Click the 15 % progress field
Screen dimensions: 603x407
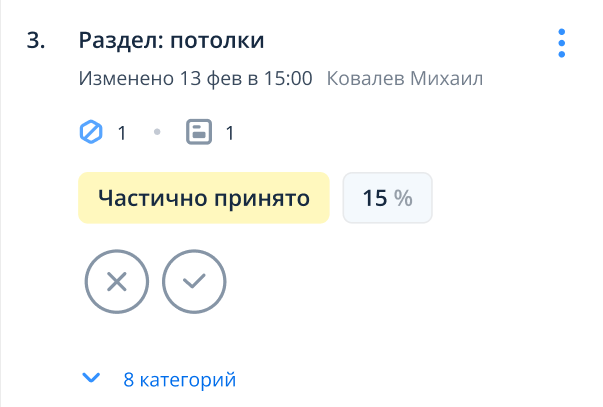tap(387, 198)
